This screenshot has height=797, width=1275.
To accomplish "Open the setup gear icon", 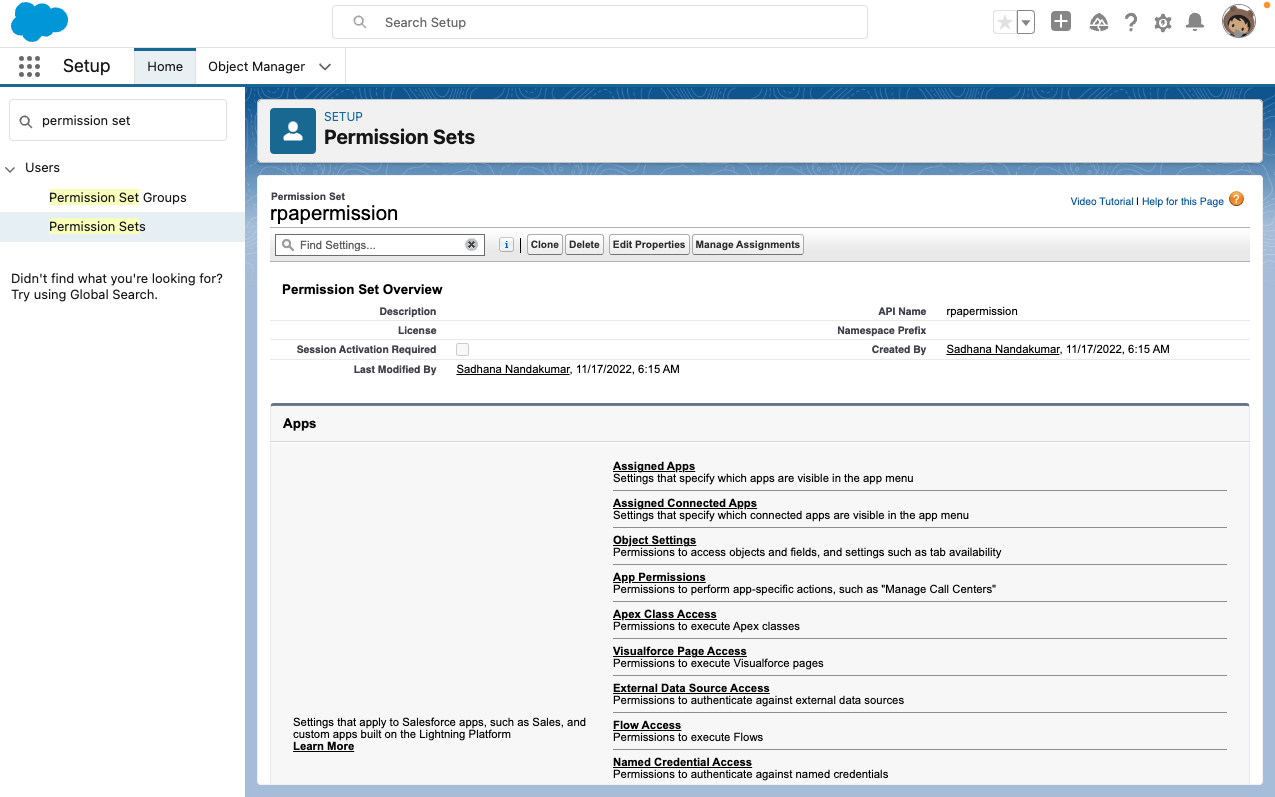I will tap(1163, 22).
